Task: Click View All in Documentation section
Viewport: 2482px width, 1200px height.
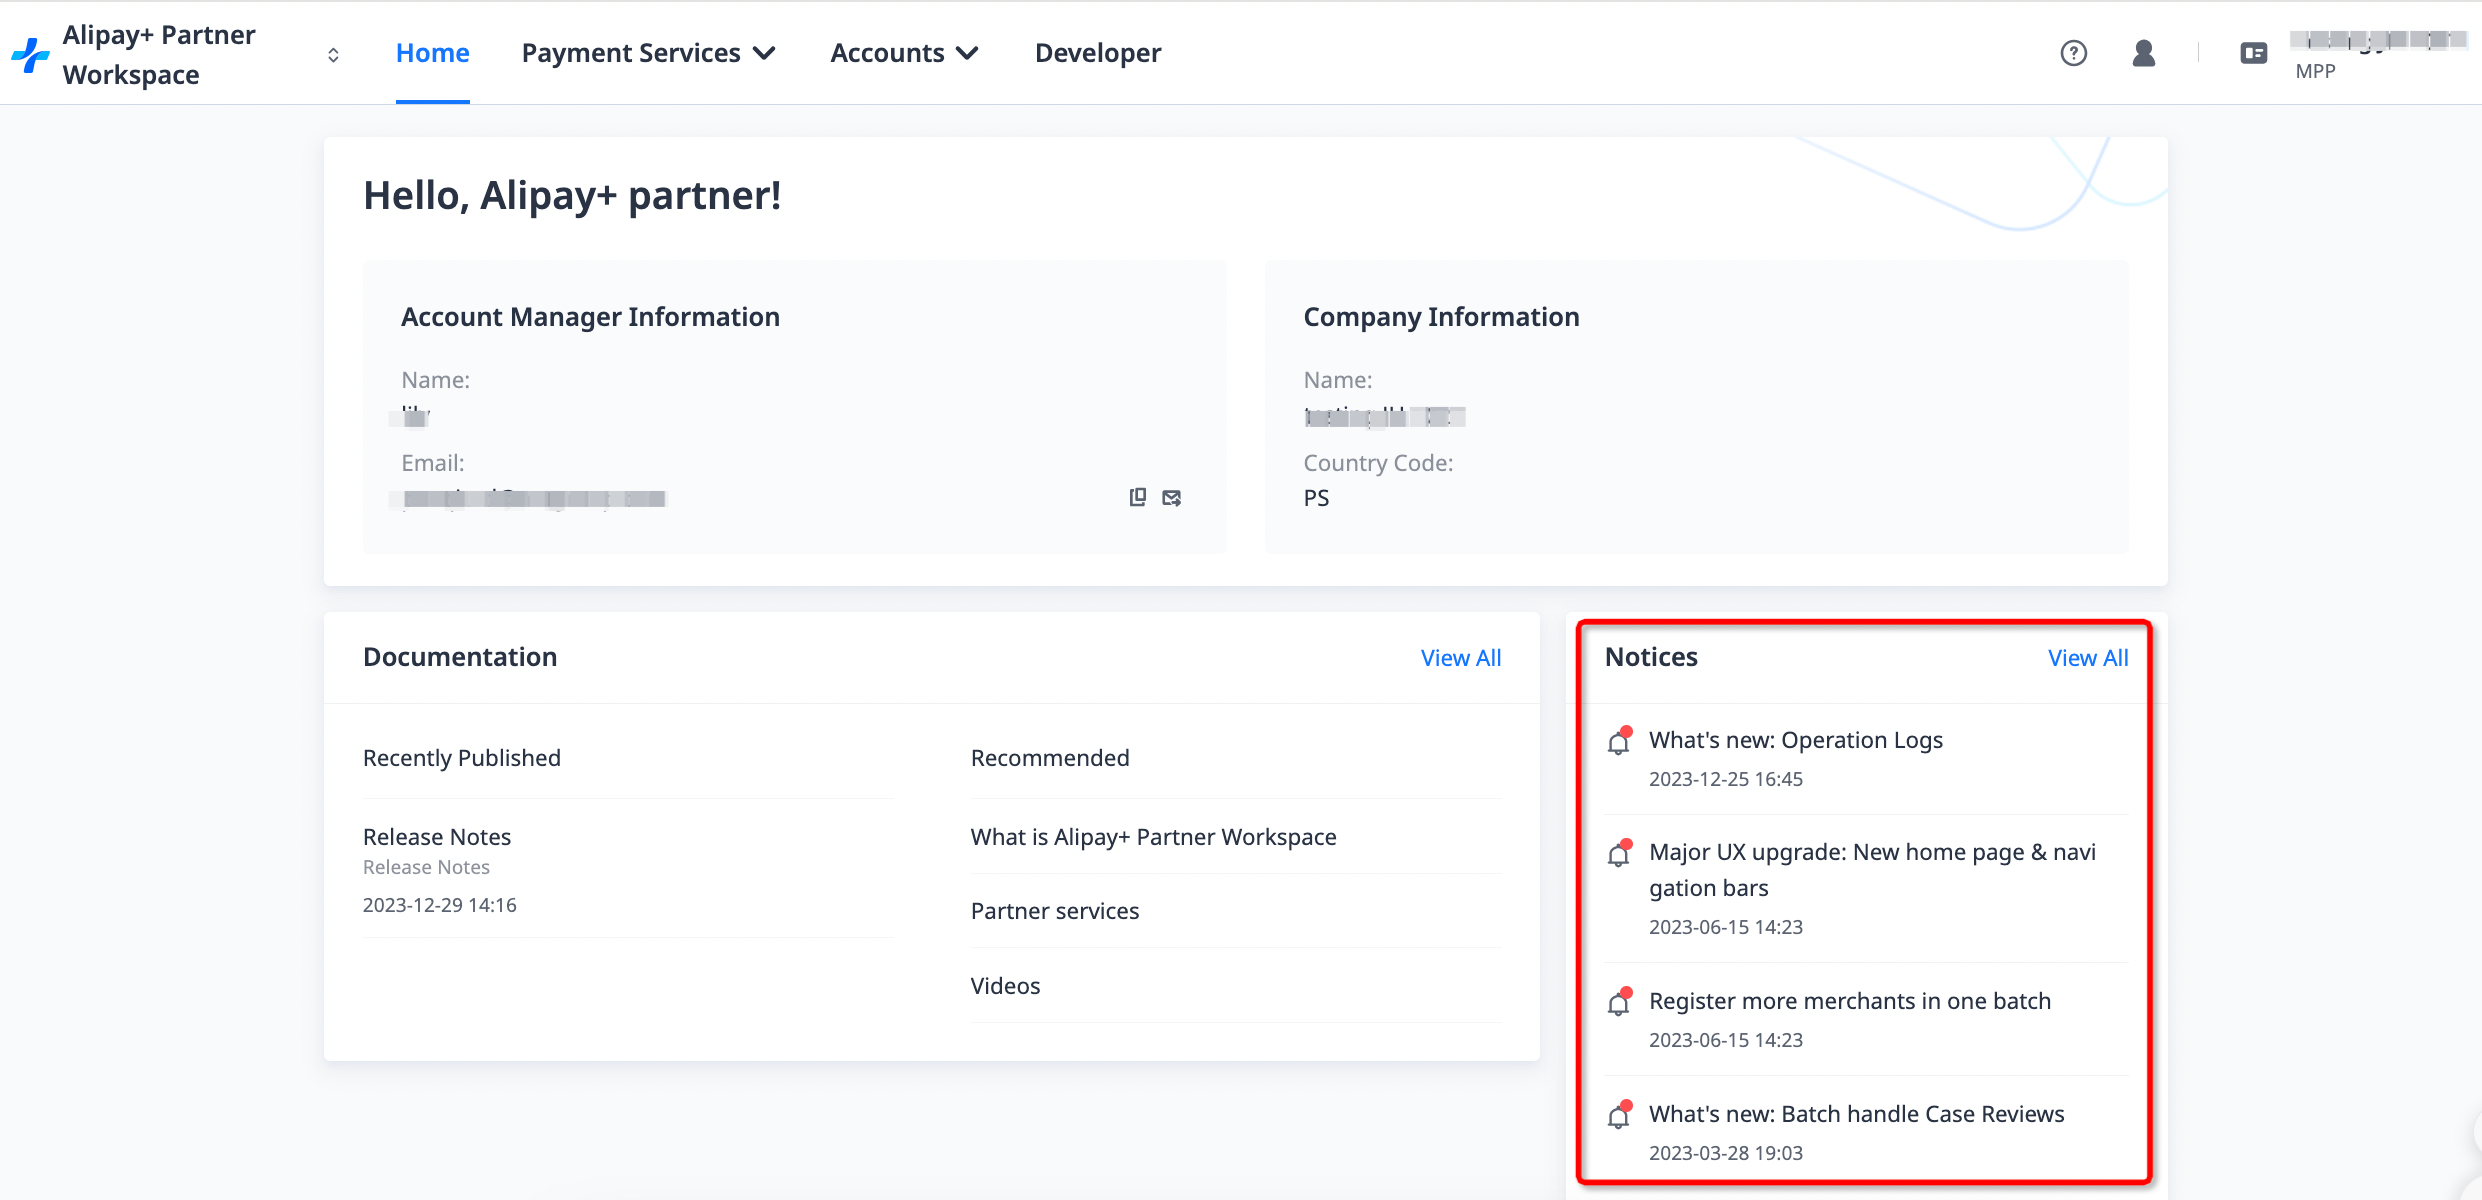Action: (1460, 658)
